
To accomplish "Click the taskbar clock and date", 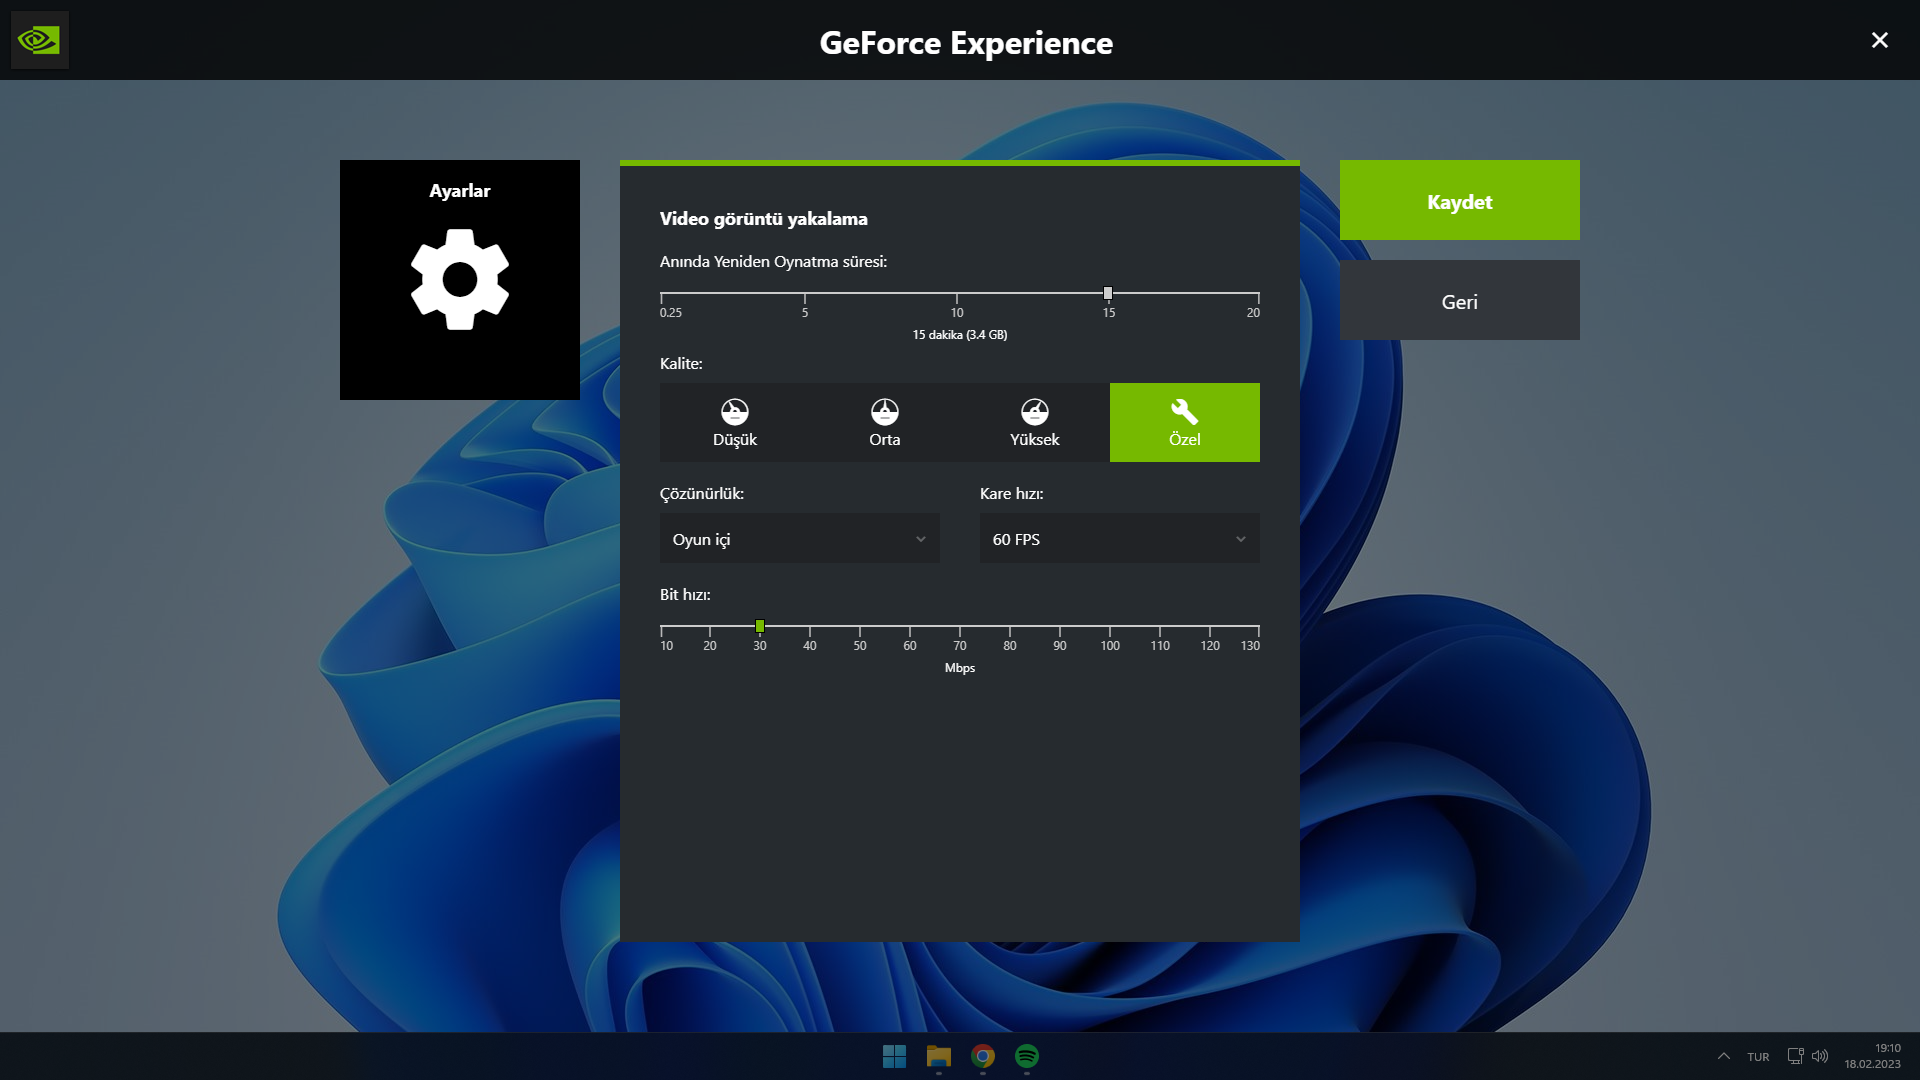I will [1873, 1056].
